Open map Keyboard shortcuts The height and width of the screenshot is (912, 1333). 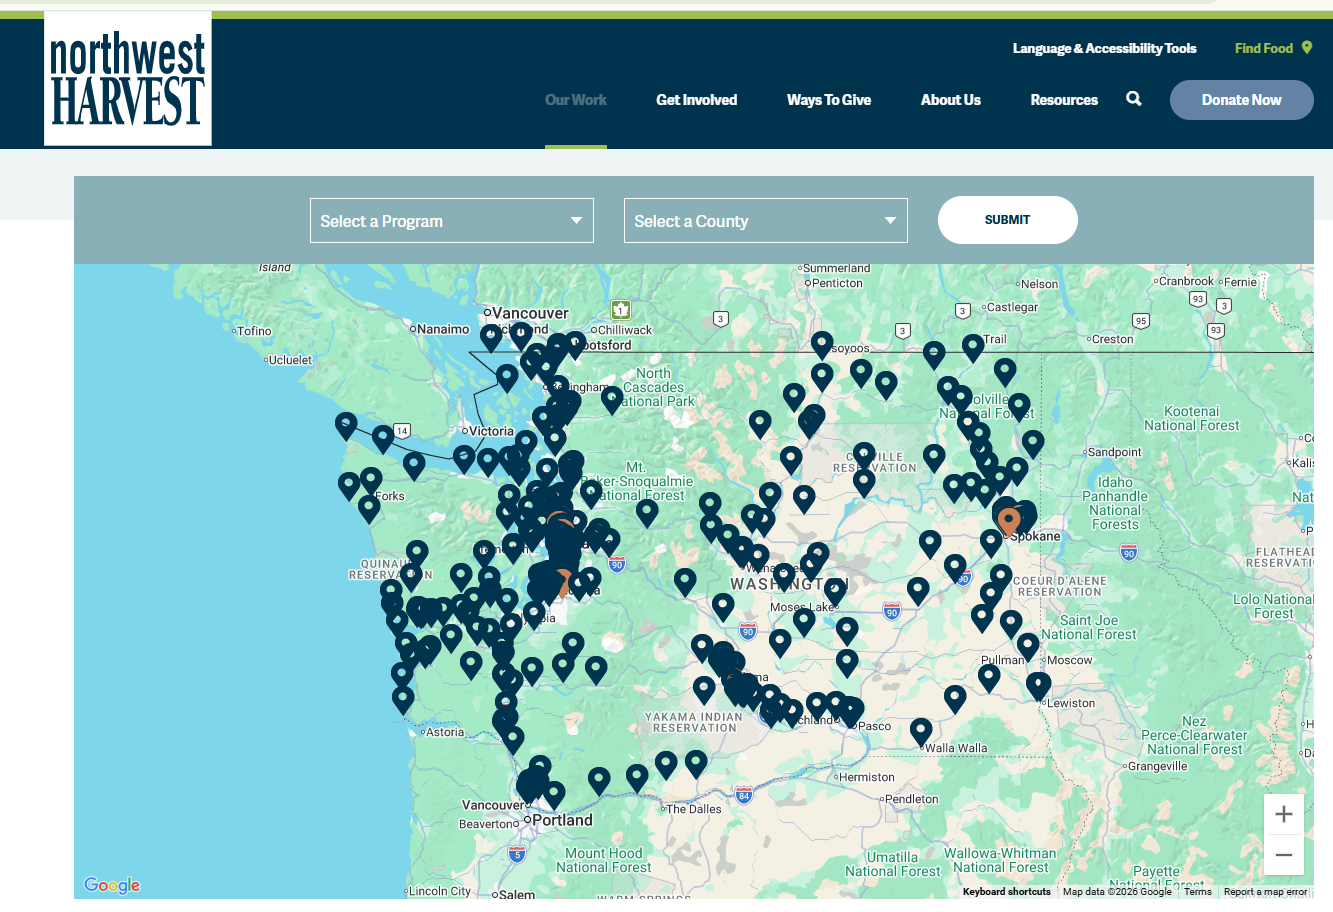(x=1007, y=892)
